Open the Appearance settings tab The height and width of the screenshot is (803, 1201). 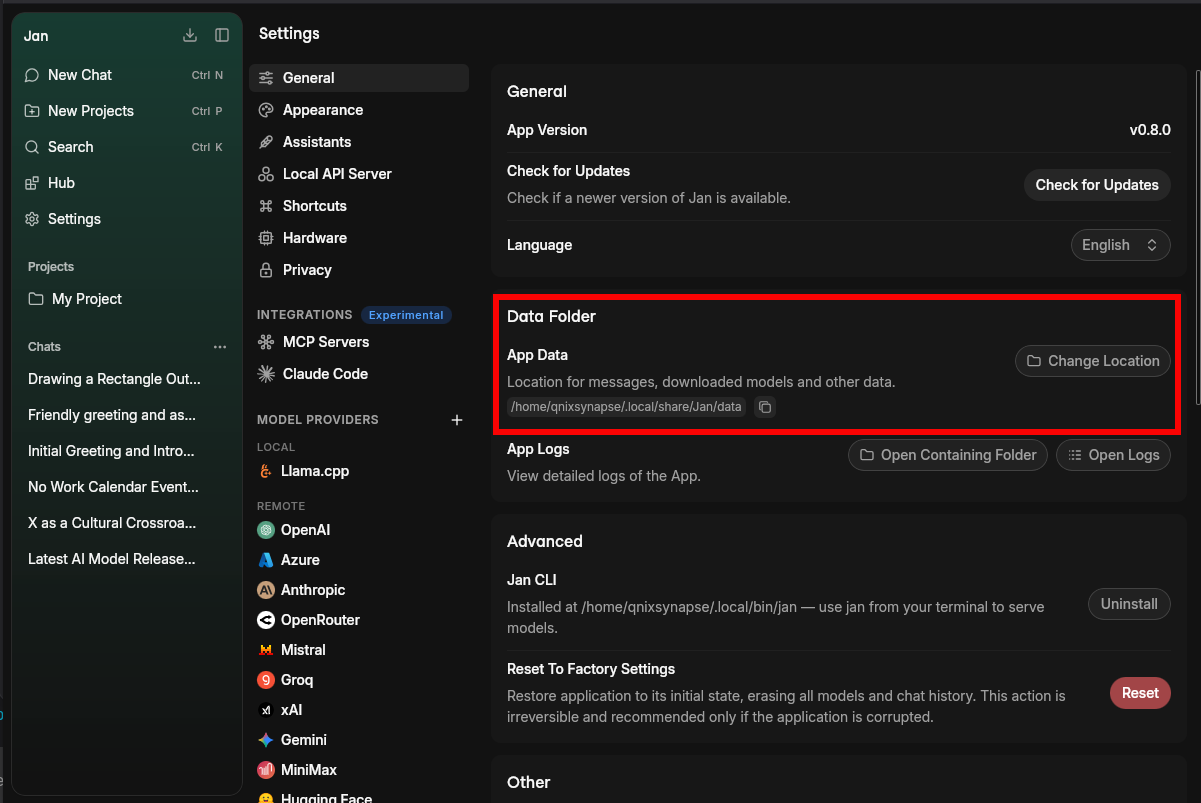pyautogui.click(x=359, y=110)
